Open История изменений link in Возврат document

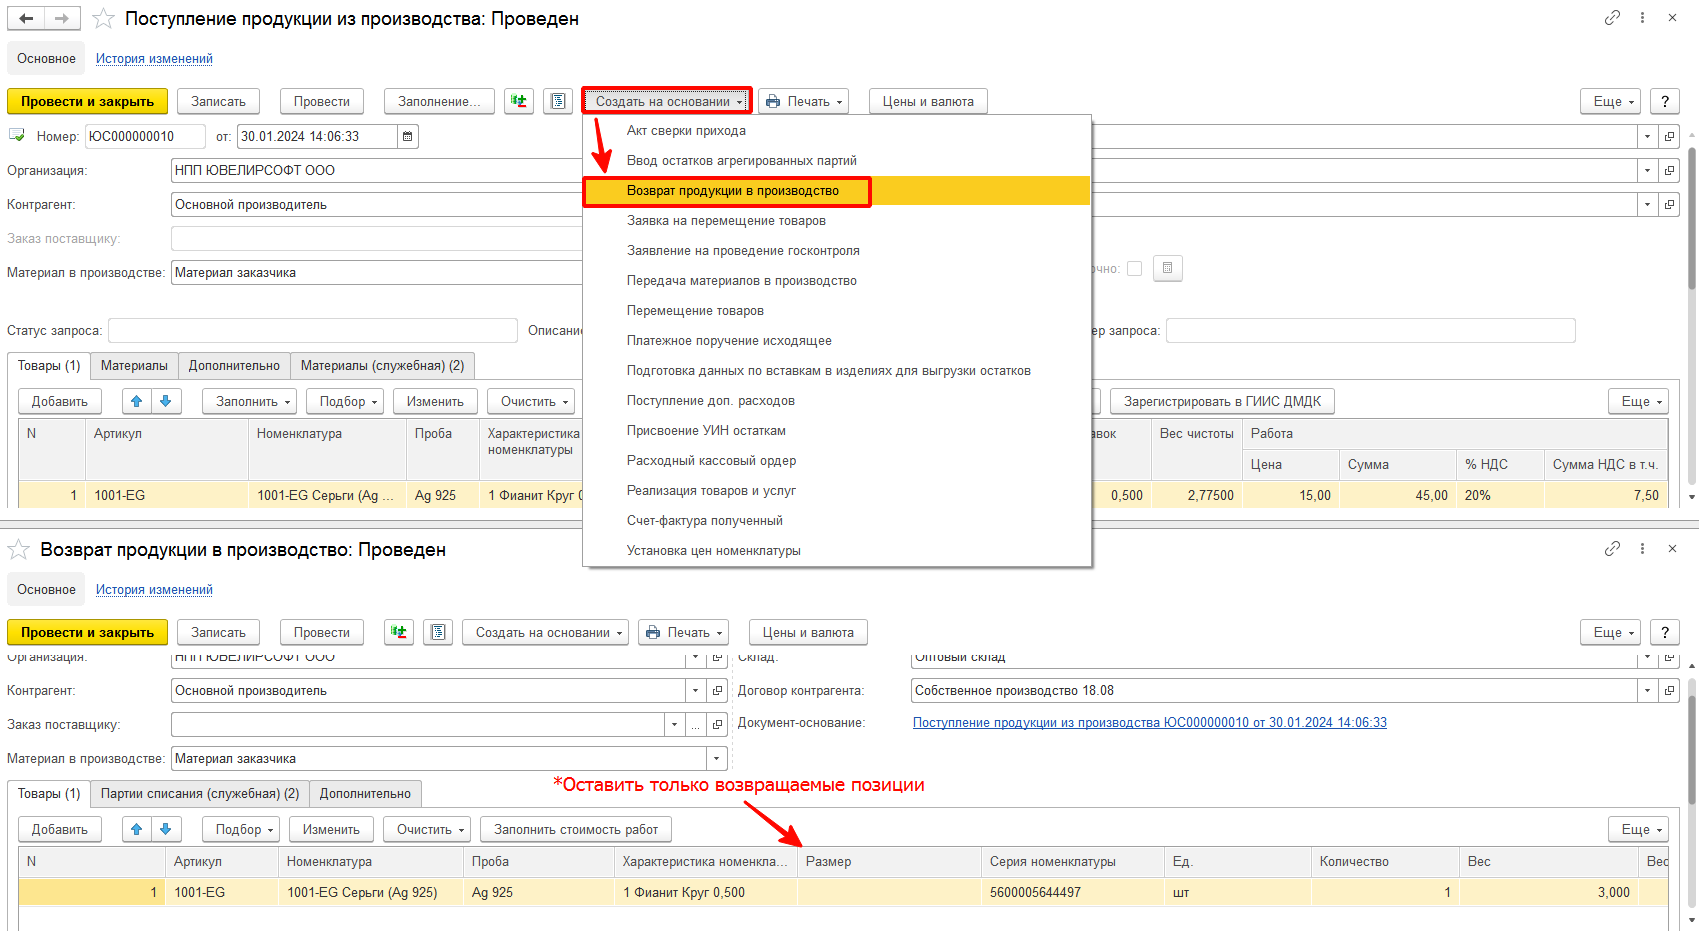coord(154,590)
